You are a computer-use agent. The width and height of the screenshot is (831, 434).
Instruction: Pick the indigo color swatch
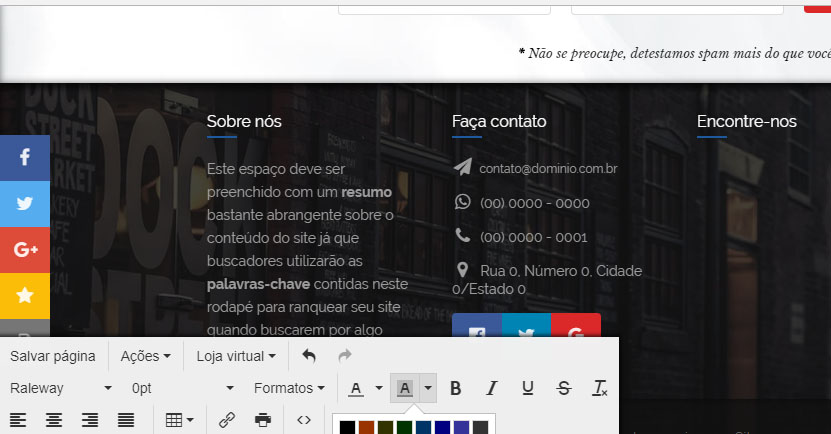462,428
